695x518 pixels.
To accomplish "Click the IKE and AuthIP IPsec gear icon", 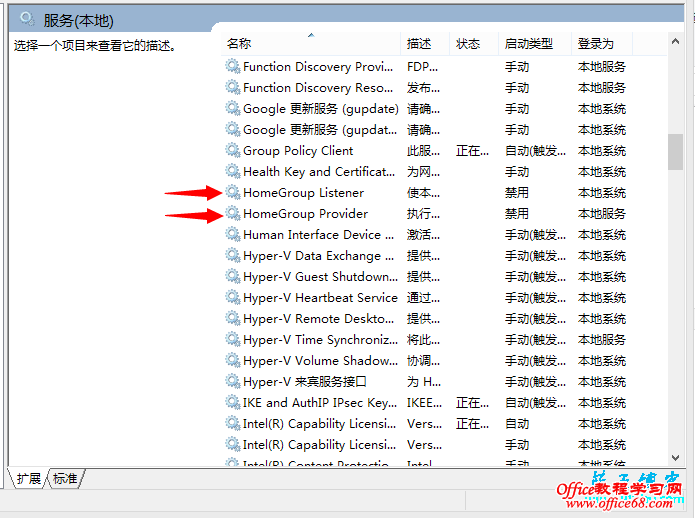I will coord(233,402).
